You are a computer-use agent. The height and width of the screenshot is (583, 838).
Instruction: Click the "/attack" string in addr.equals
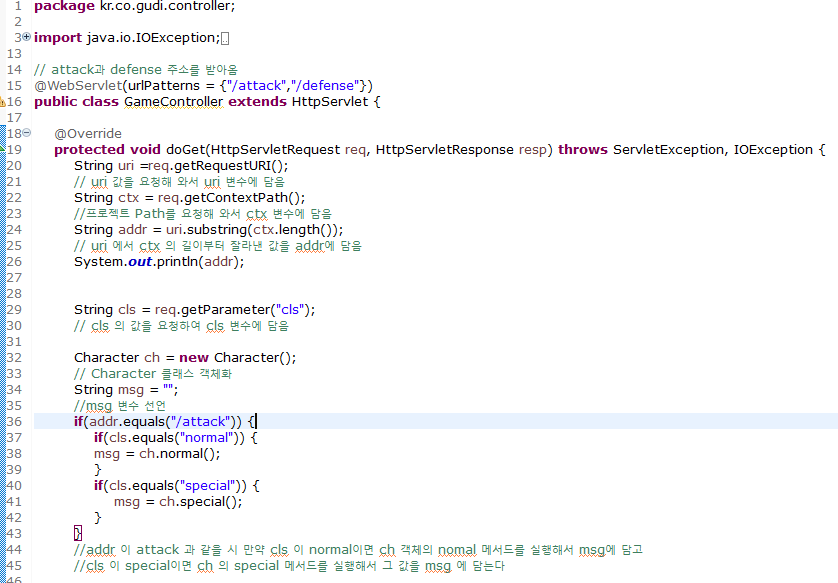200,422
